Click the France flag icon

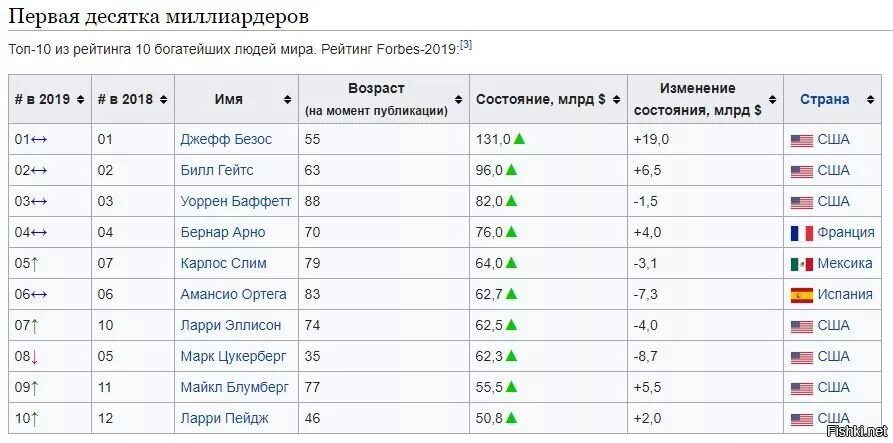[x=801, y=233]
